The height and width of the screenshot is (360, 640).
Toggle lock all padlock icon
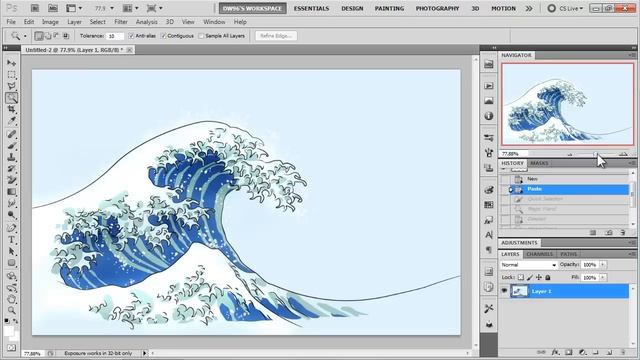(x=548, y=278)
